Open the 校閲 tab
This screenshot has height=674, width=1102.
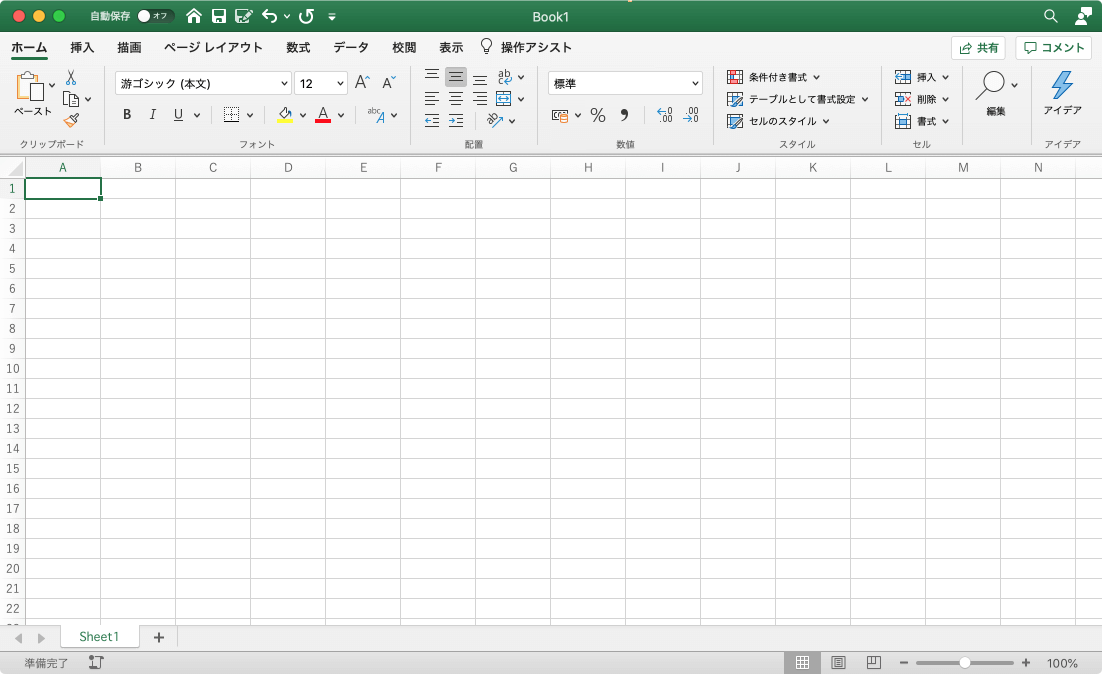[404, 47]
